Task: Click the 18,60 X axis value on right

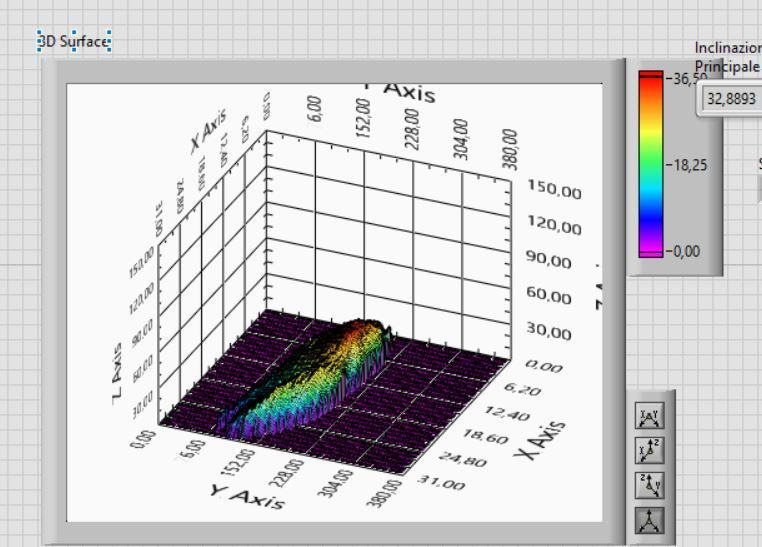Action: [484, 436]
